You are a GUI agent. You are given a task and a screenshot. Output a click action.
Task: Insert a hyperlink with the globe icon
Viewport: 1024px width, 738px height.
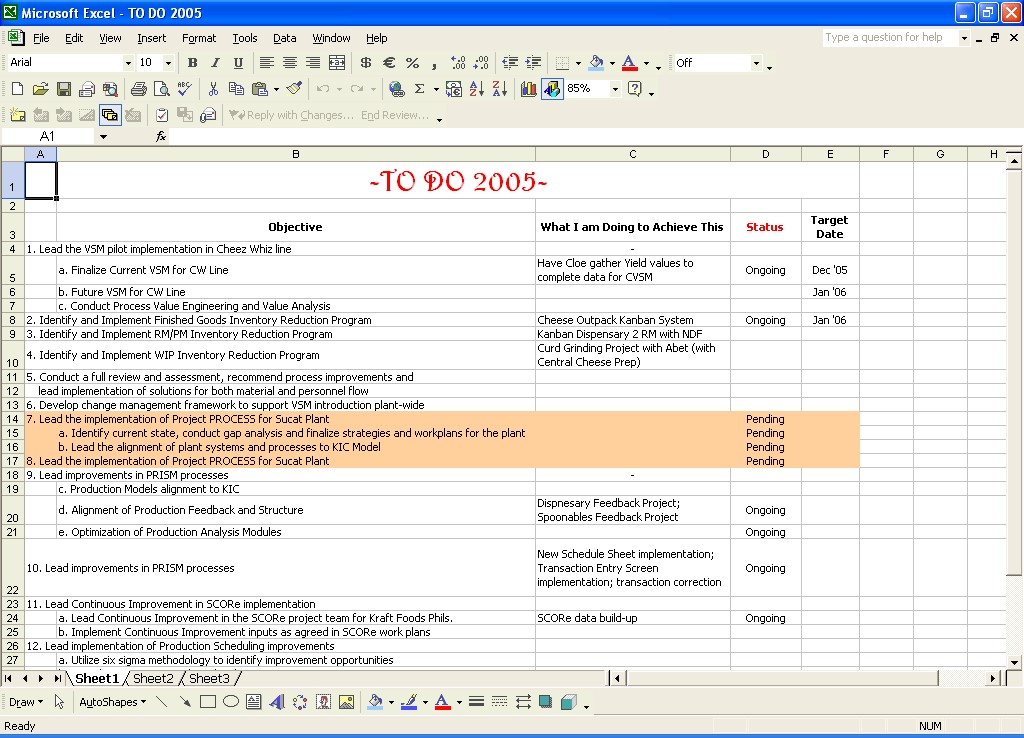coord(396,89)
